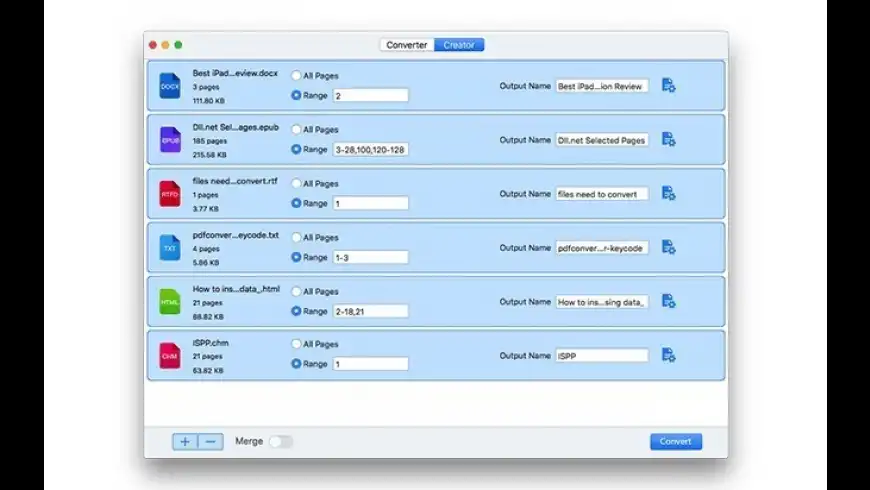Click the range field containing 2
This screenshot has width=870, height=490.
(x=371, y=95)
